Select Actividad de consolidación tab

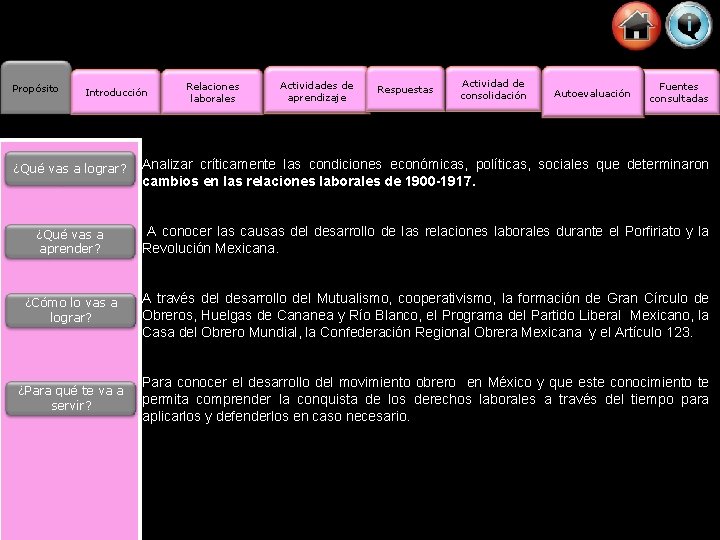click(x=493, y=89)
